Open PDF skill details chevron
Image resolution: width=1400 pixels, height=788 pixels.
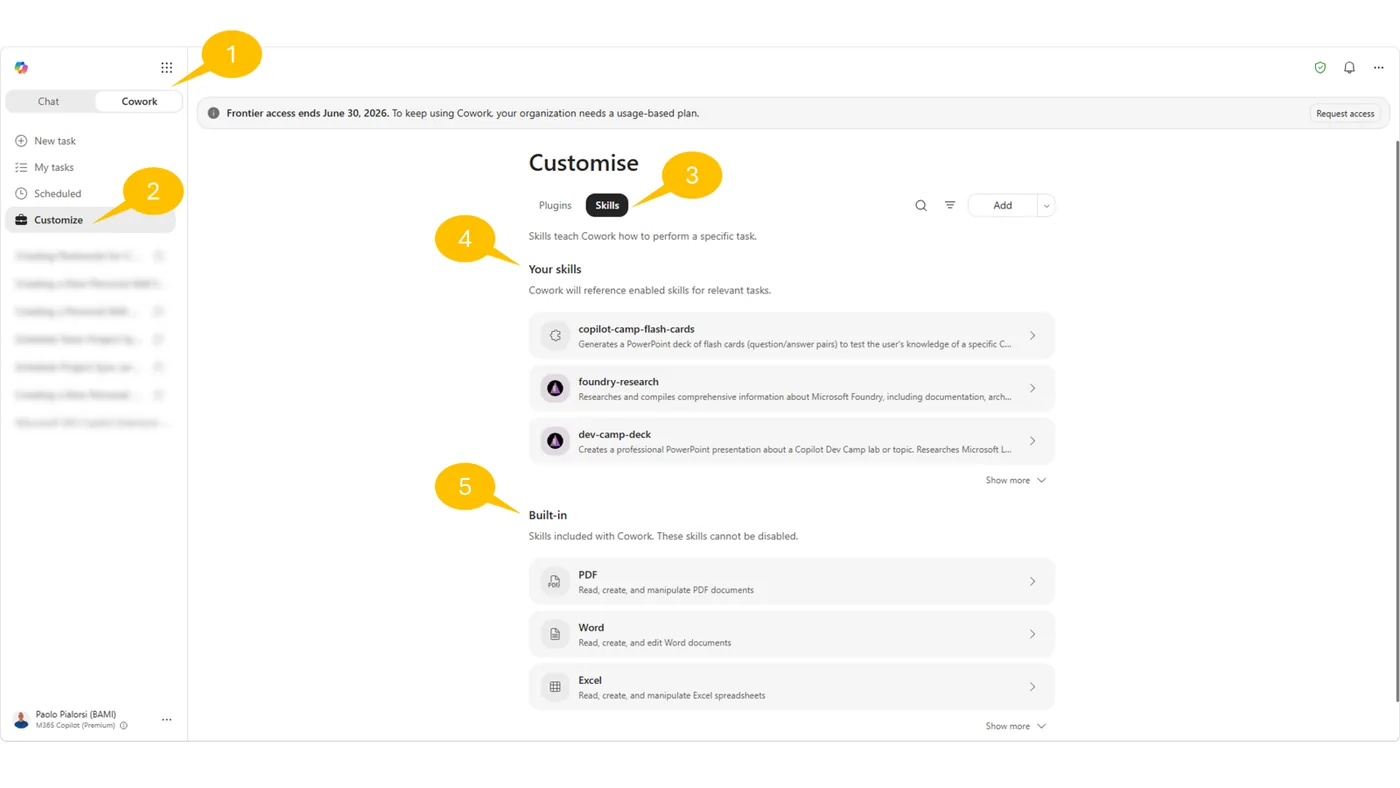coord(1033,581)
